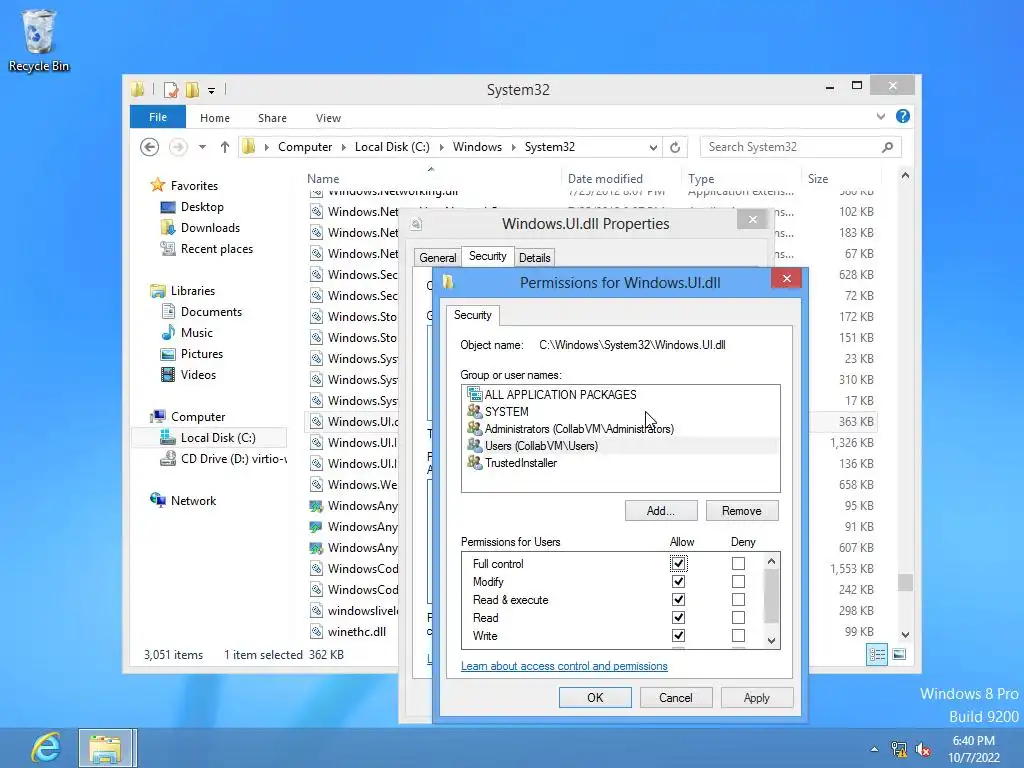
Task: Open Downloads in Favorites
Action: (210, 228)
